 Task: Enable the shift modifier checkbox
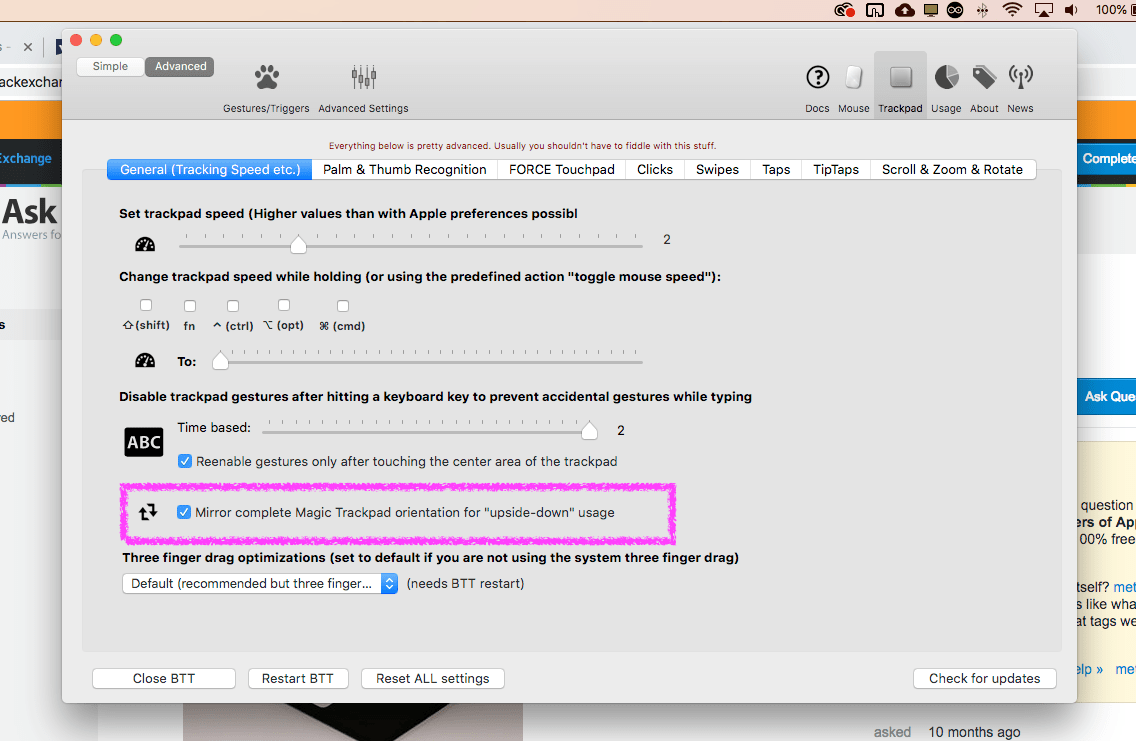145,305
